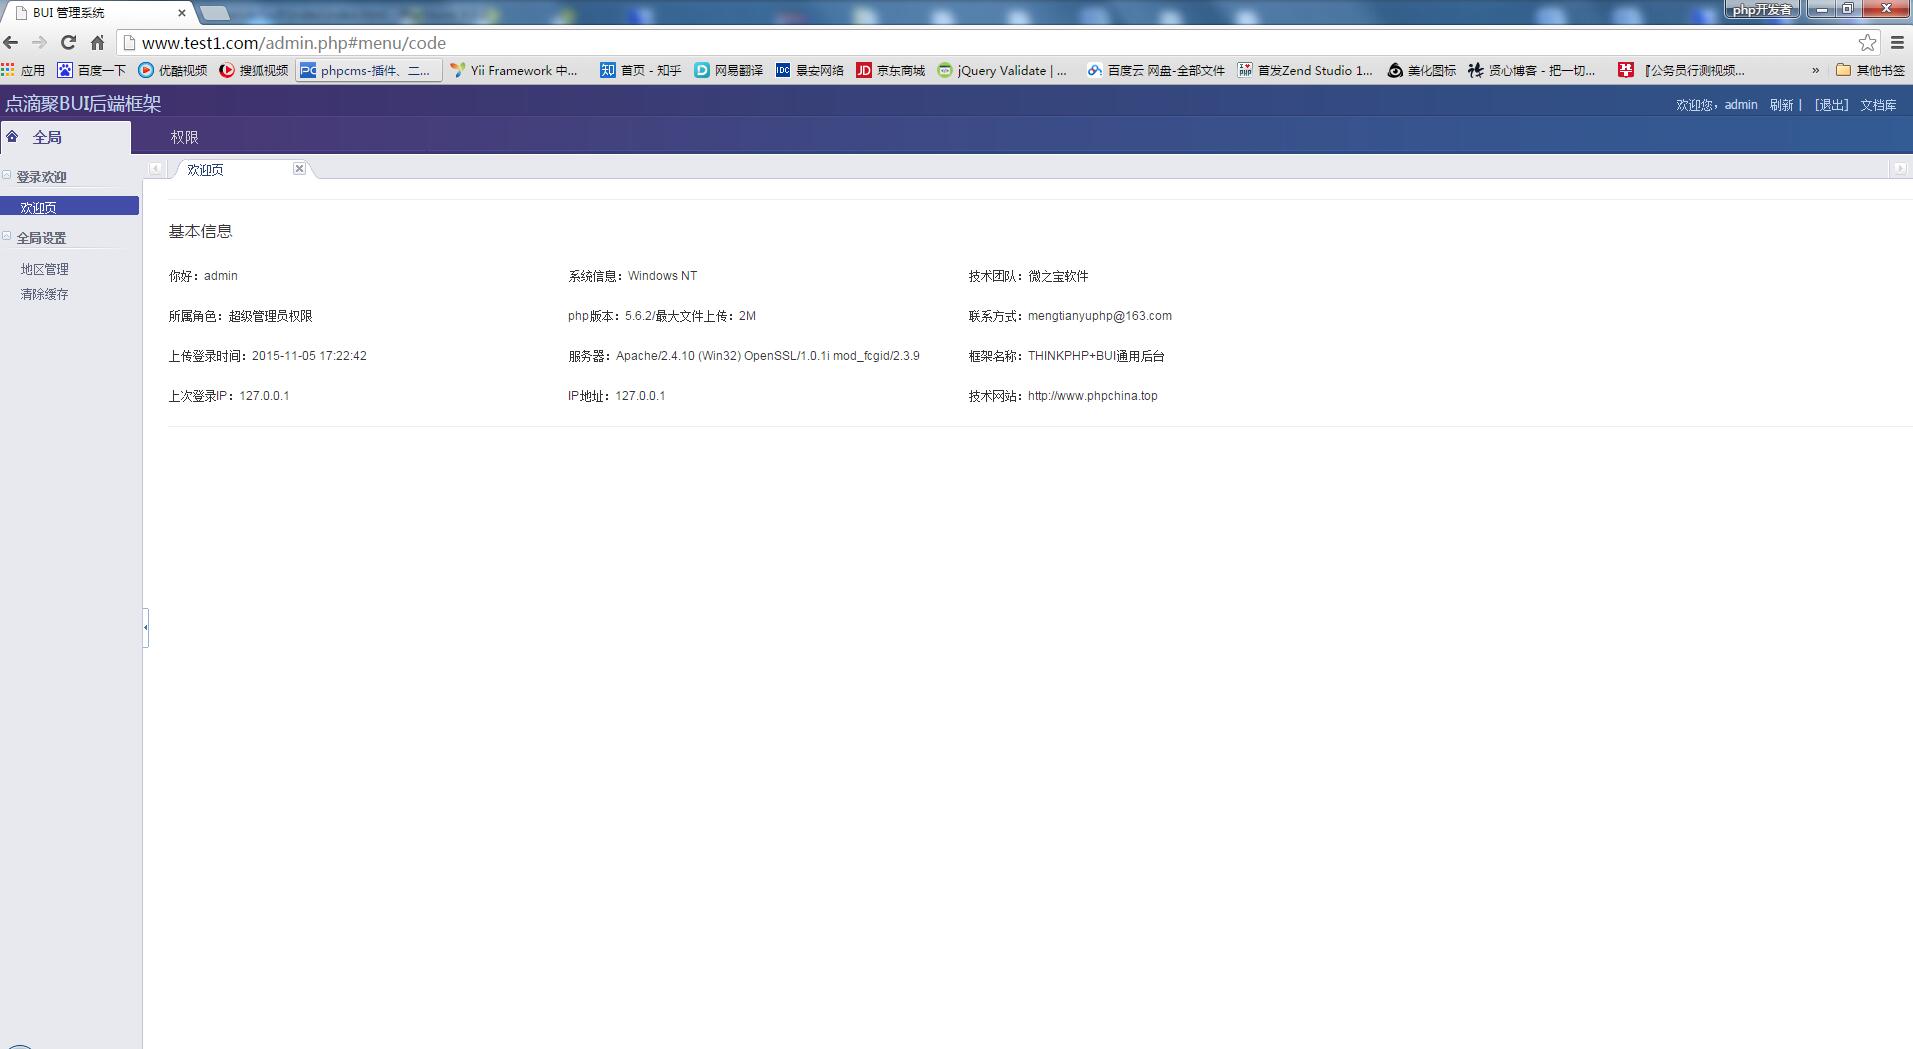Go to the browser home page icon

pos(97,42)
